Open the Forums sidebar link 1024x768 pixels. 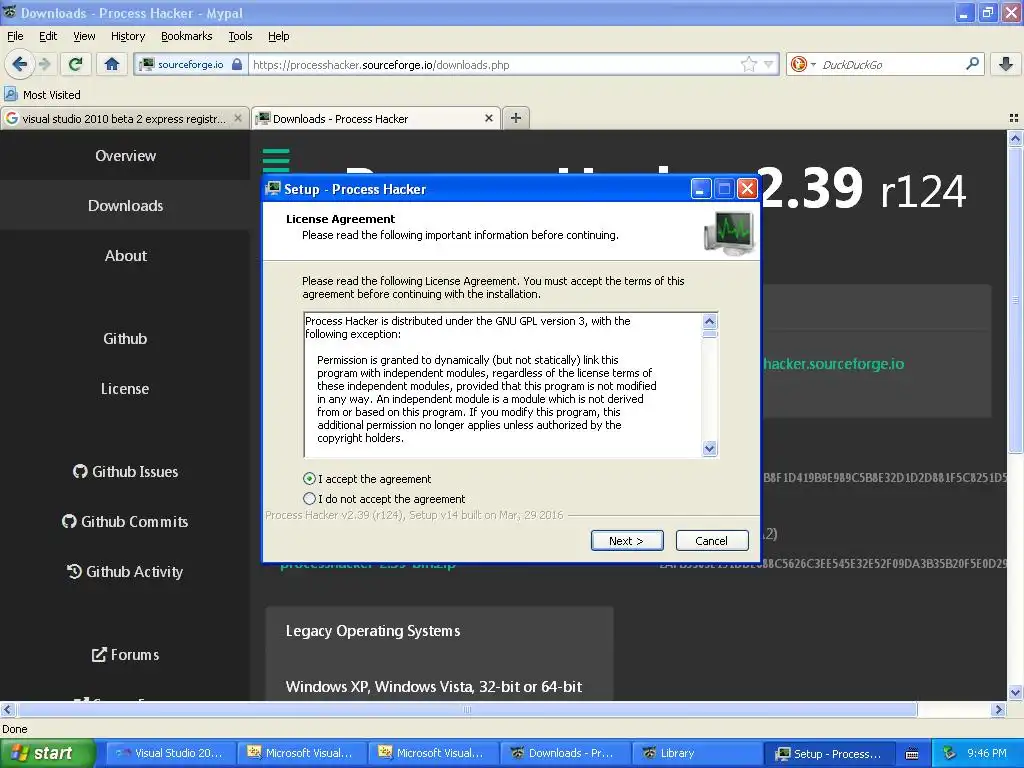click(x=125, y=654)
